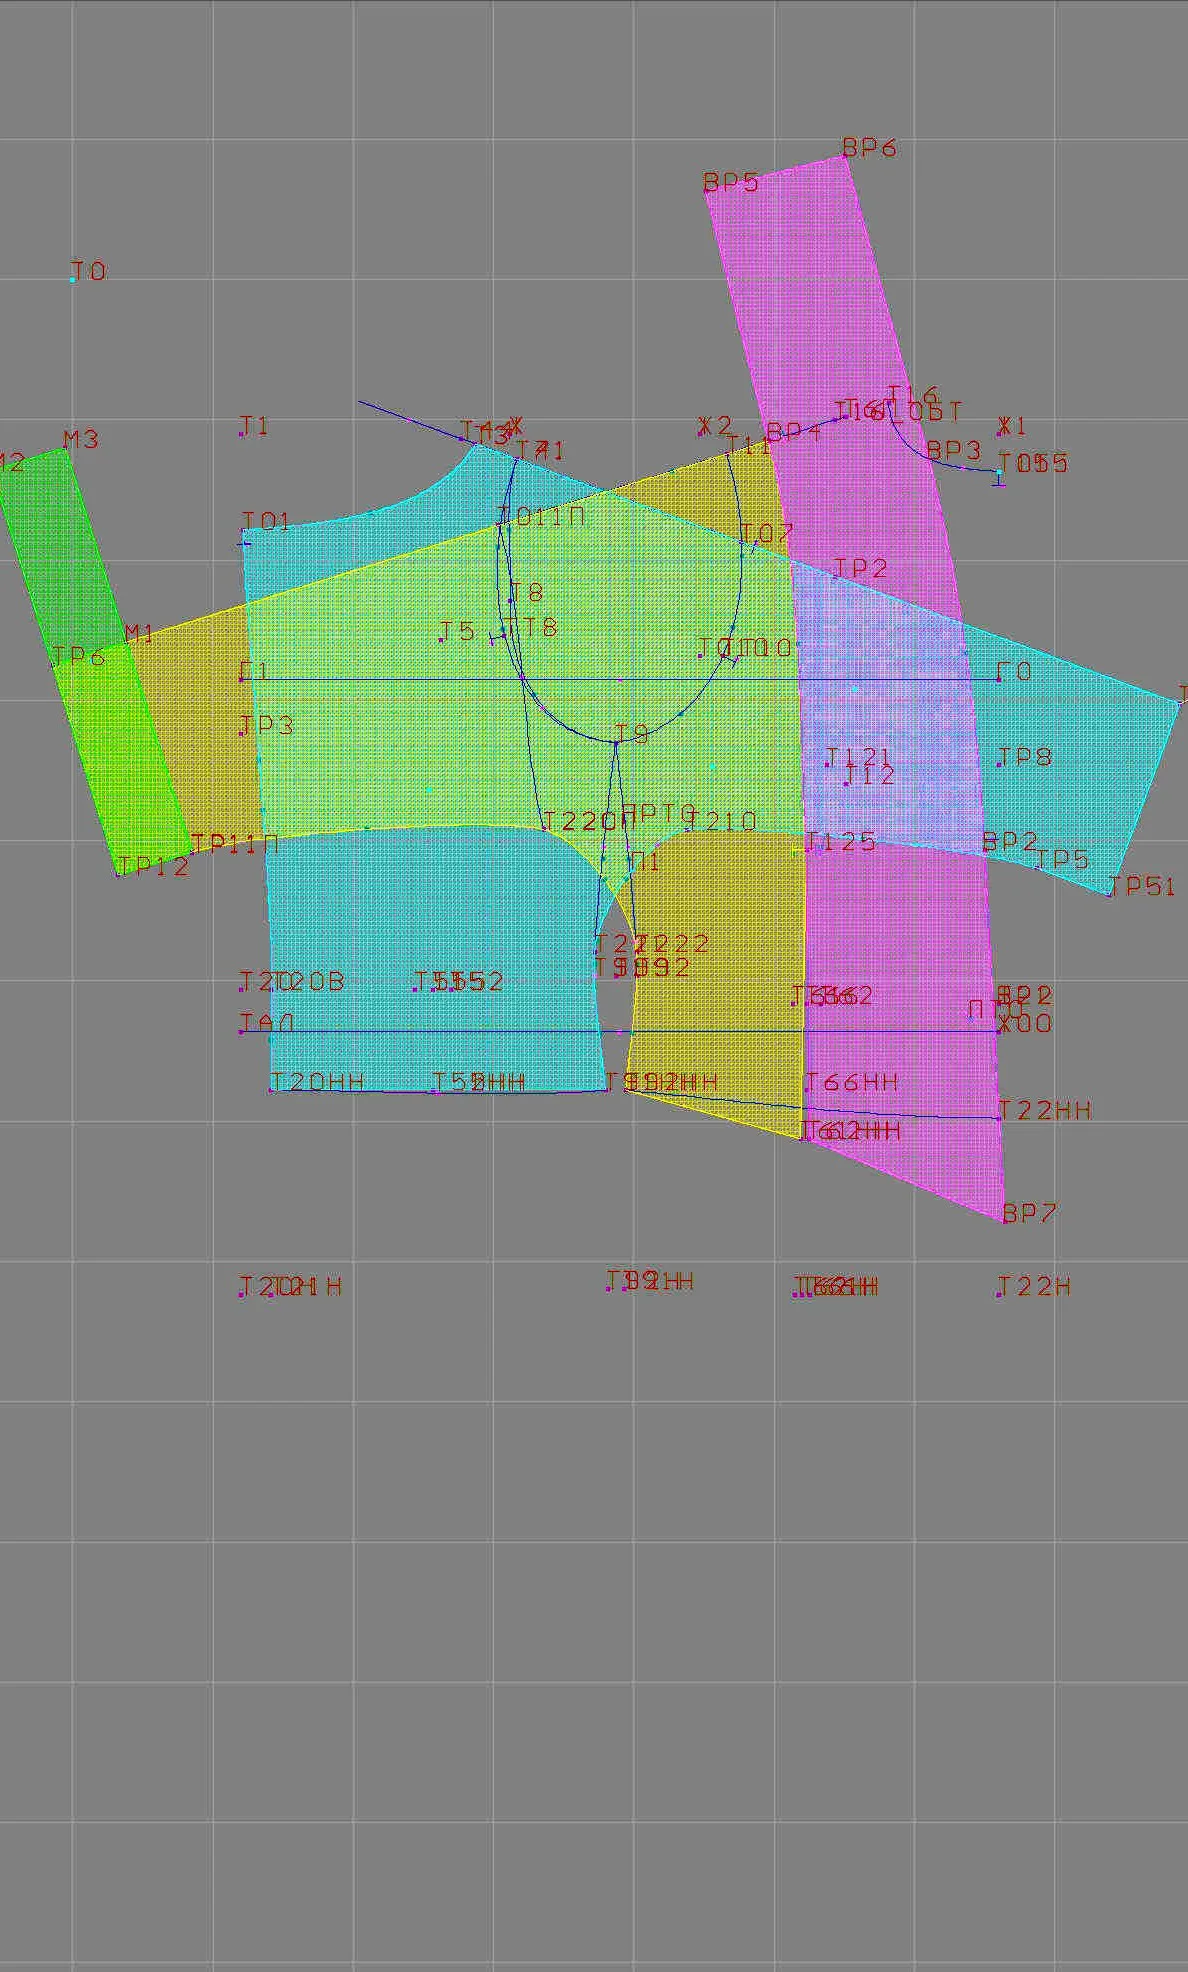Click the Г0 point label
The image size is (1188, 1972).
click(1015, 672)
